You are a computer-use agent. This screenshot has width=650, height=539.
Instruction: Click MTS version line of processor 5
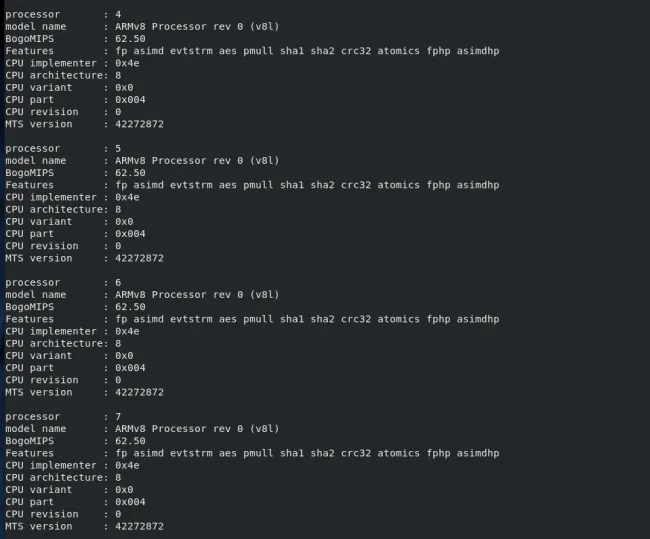pos(84,258)
